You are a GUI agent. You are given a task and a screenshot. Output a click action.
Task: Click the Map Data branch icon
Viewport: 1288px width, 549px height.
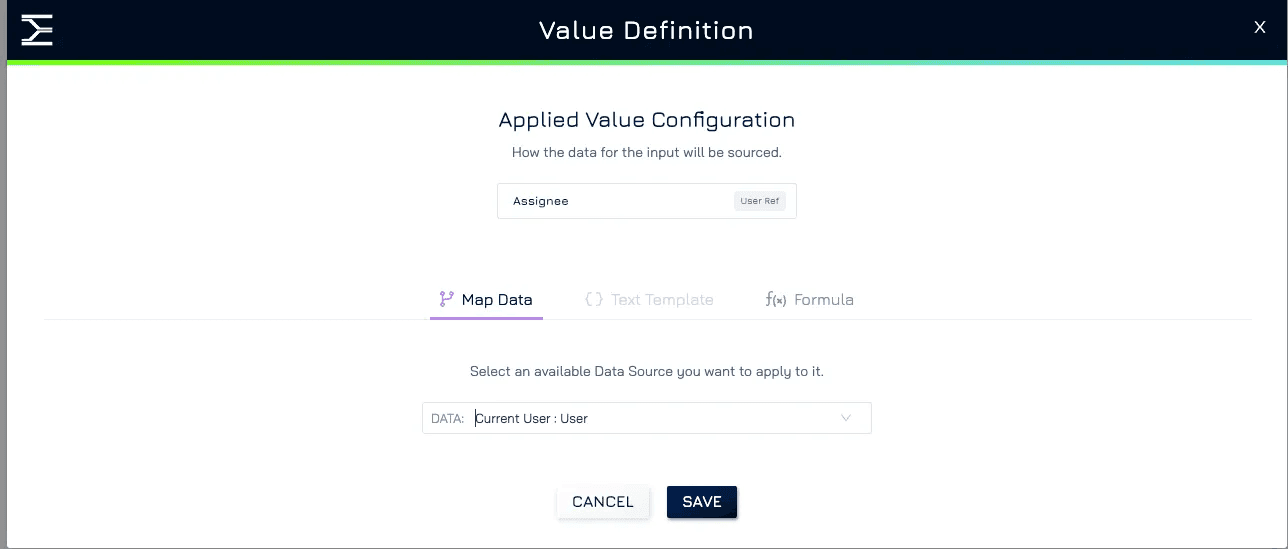(447, 299)
